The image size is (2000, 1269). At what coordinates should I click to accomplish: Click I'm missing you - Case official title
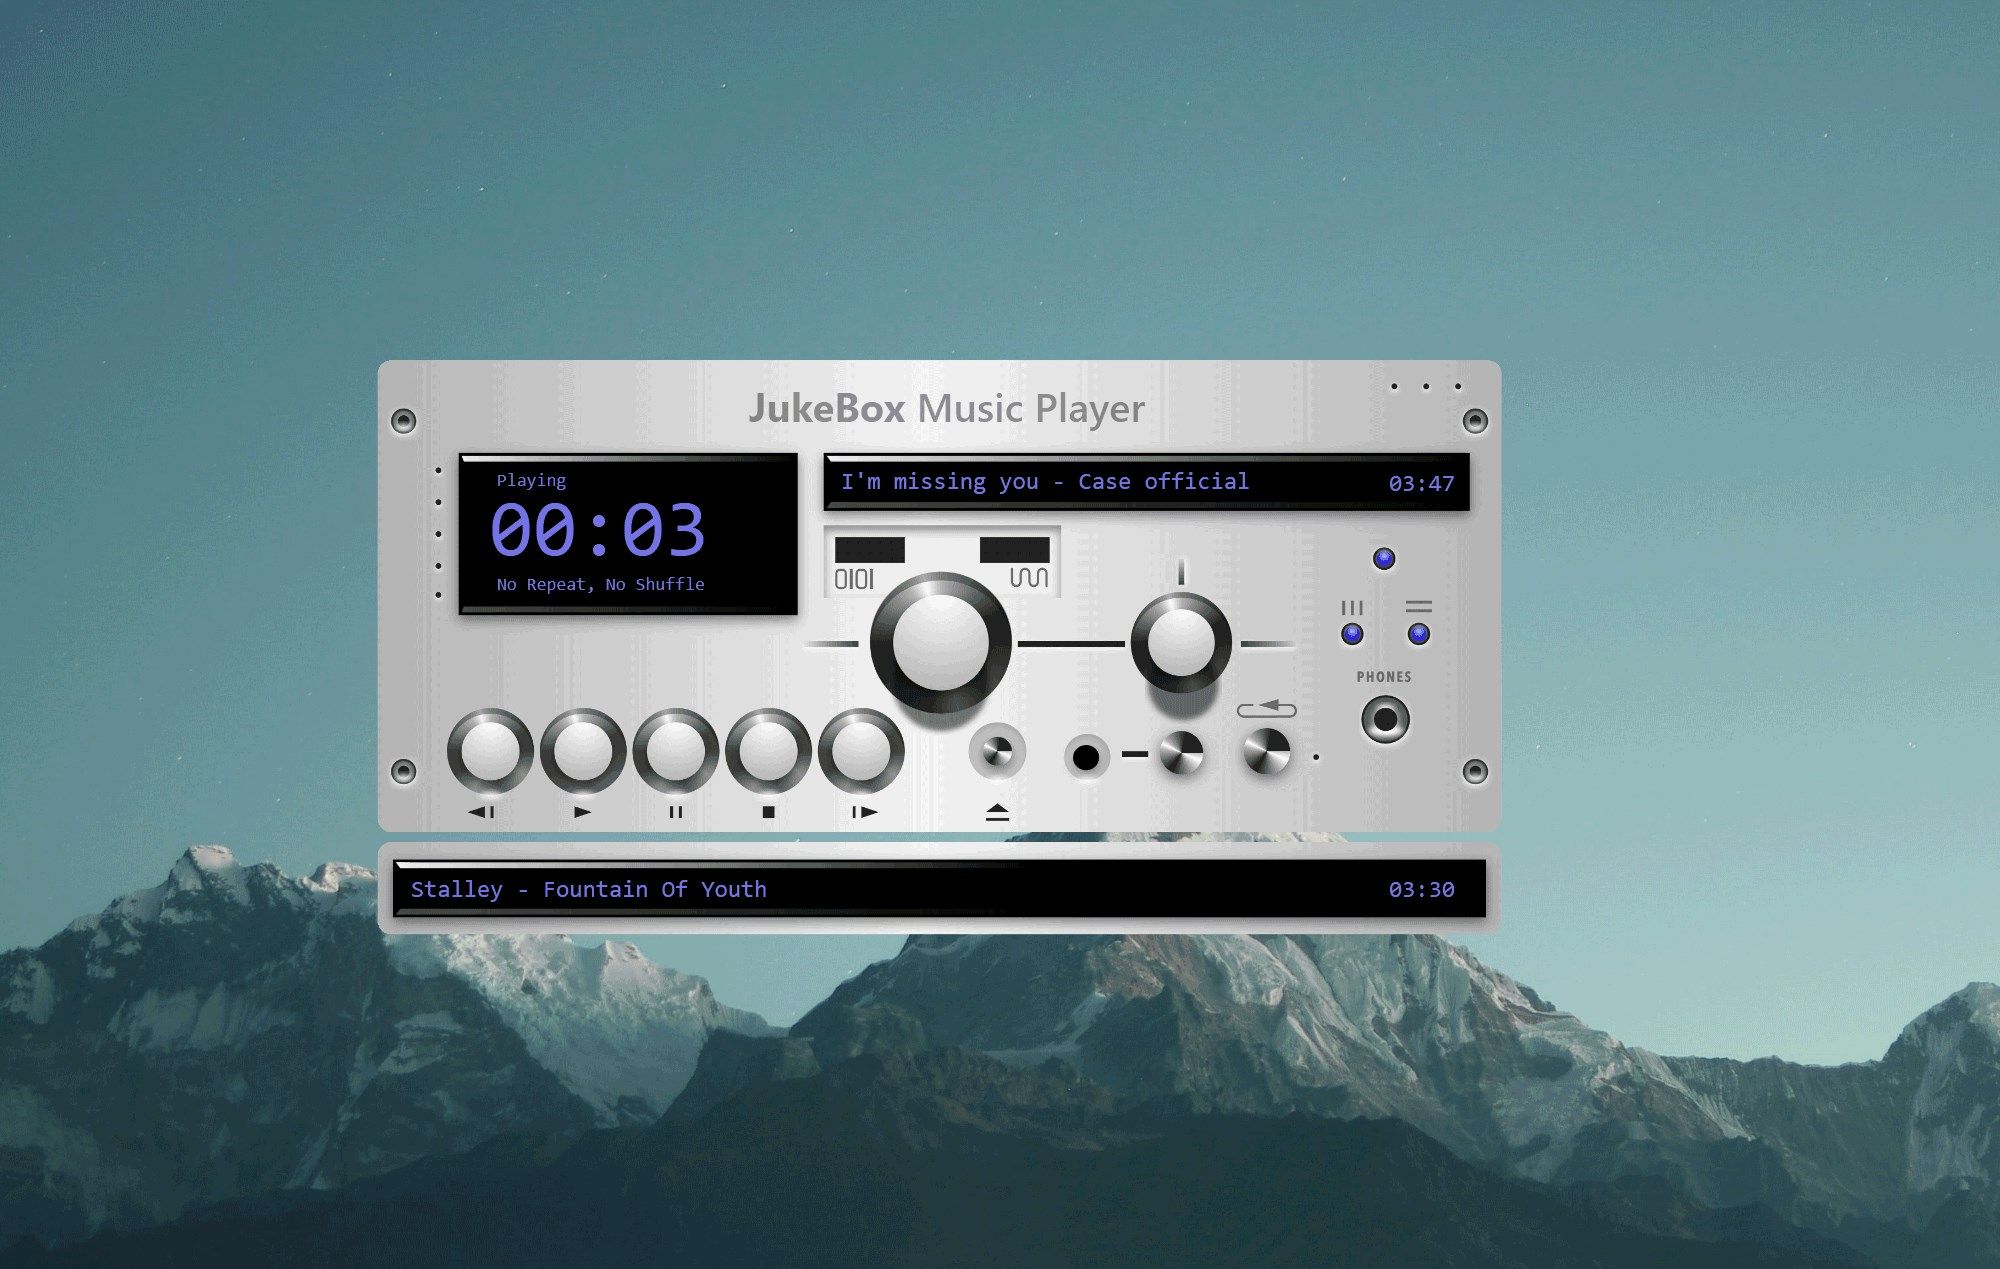click(x=1045, y=482)
